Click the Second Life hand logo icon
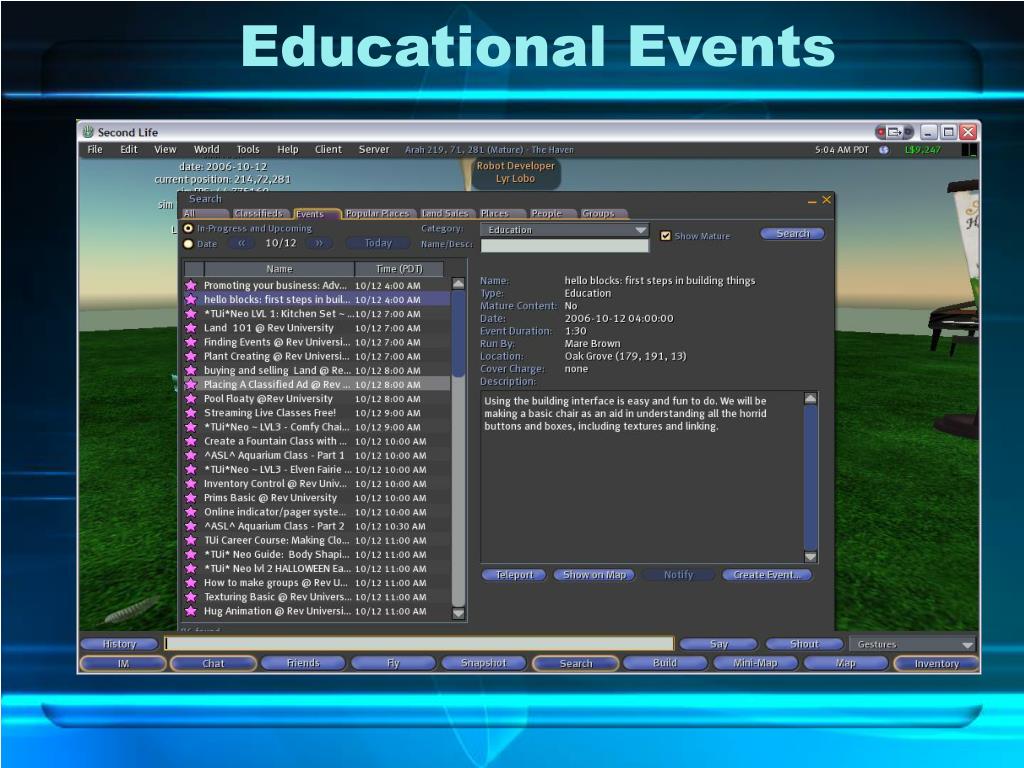The width and height of the screenshot is (1024, 768). 88,132
